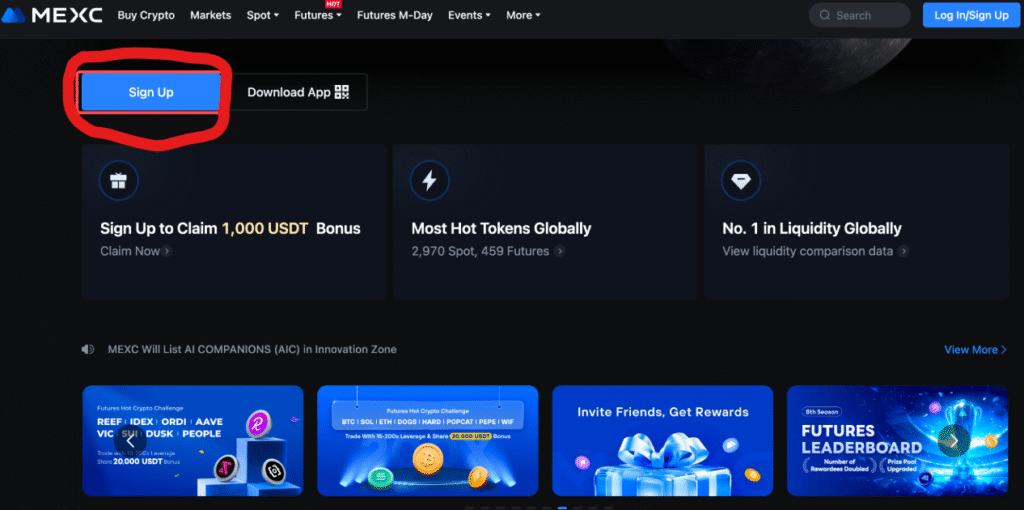Open the Buy Crypto menu item

146,15
